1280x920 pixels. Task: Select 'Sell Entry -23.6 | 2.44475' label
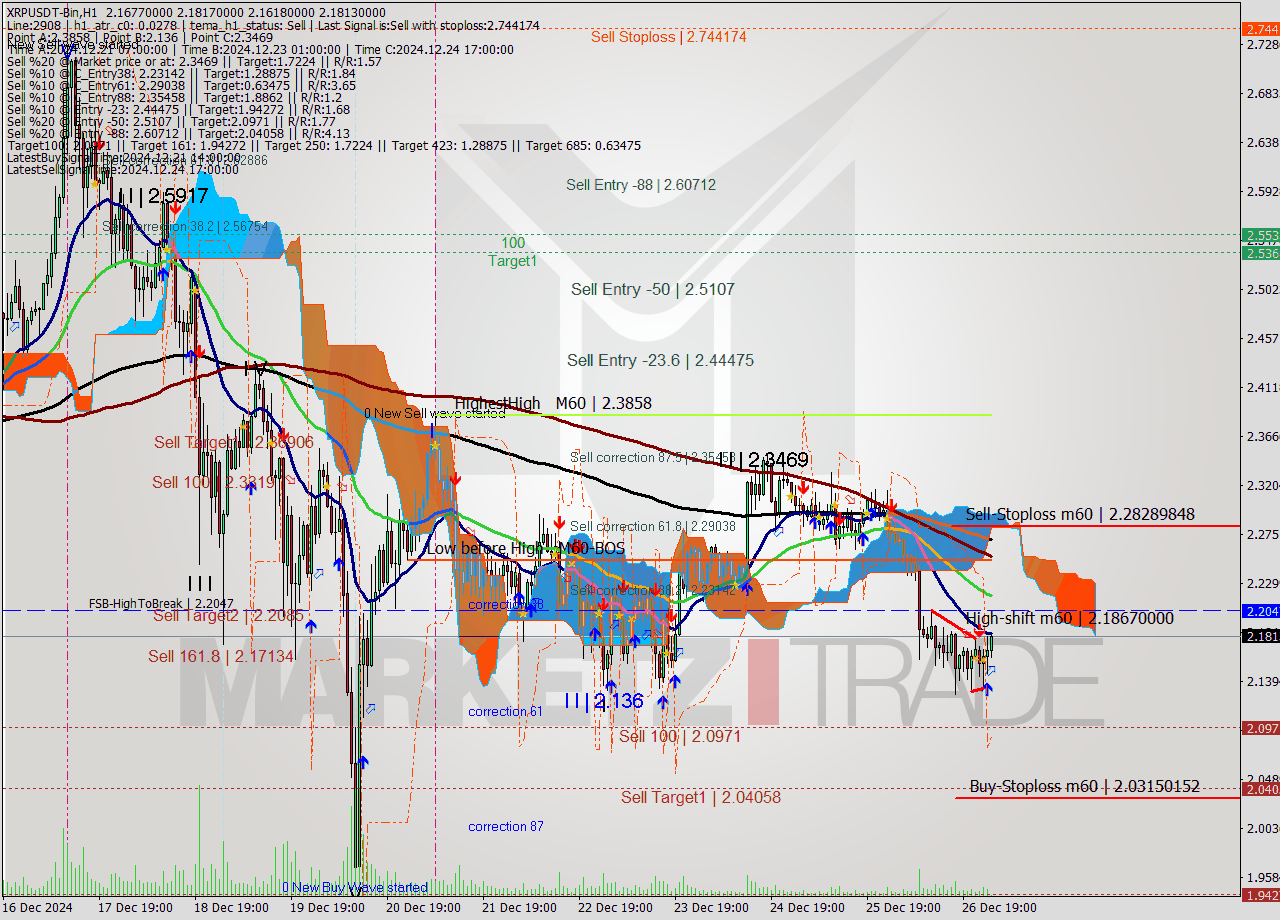(660, 361)
